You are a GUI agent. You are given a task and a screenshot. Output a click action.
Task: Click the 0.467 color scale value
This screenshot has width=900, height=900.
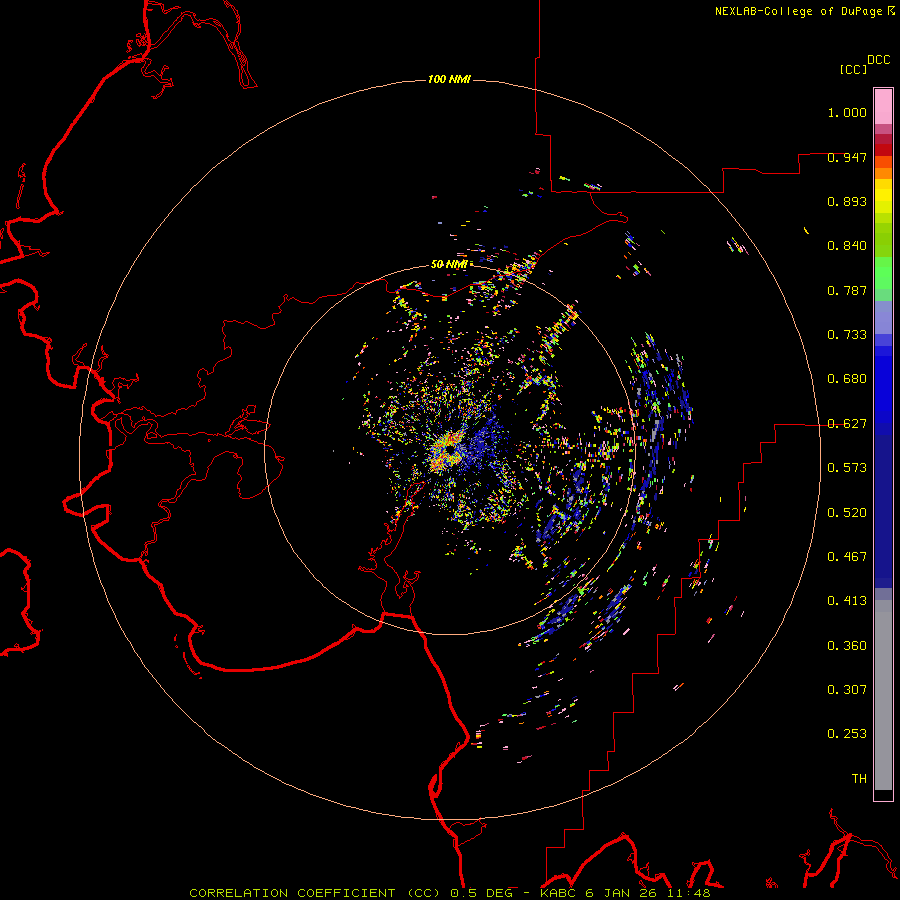[x=847, y=557]
